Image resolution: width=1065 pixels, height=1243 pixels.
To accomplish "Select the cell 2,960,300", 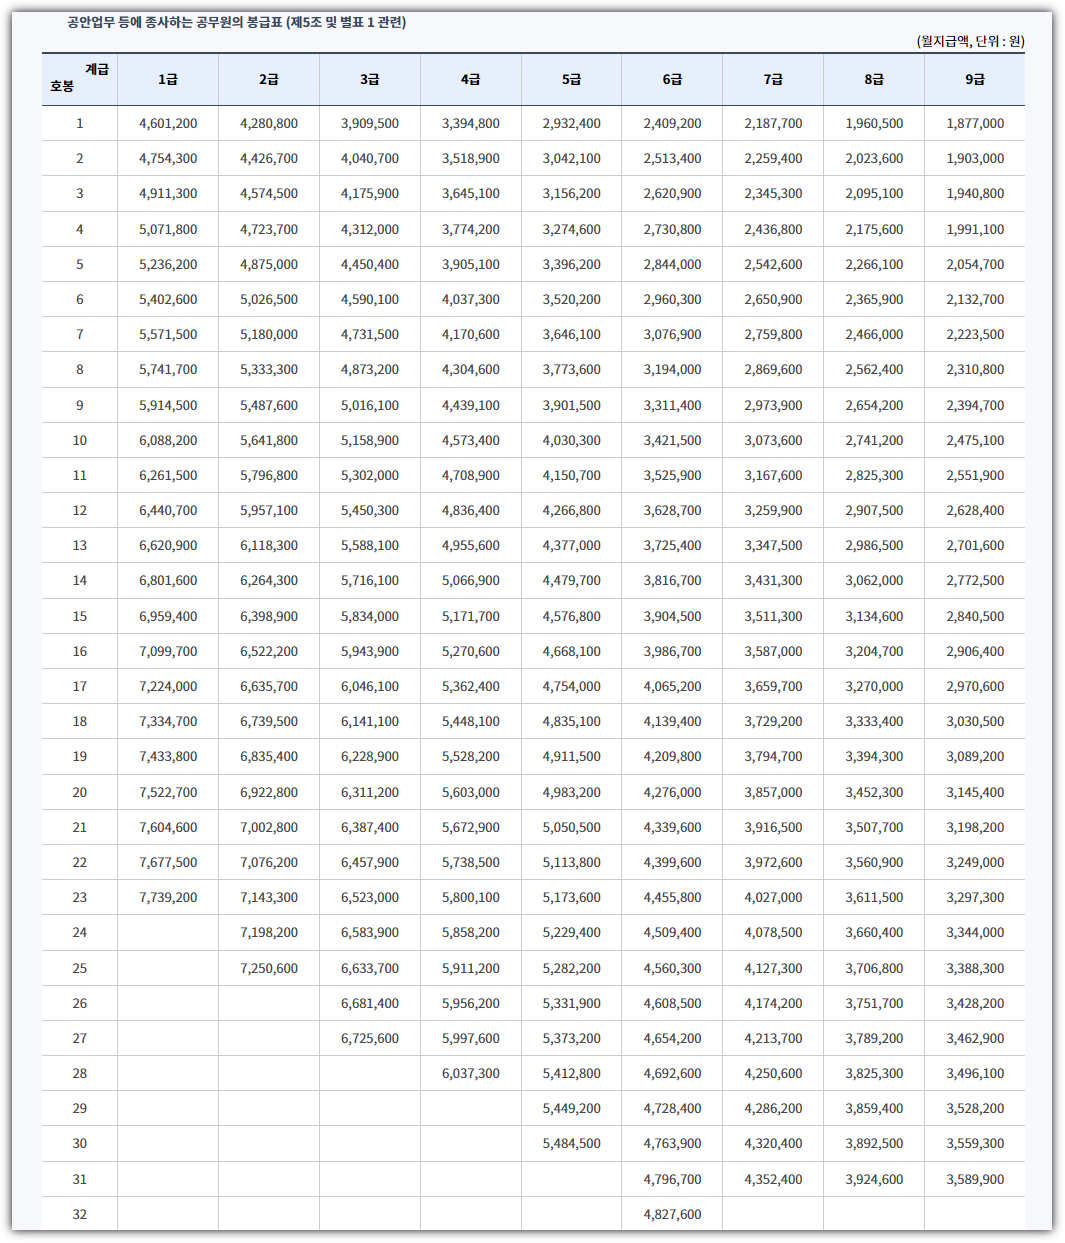I will [x=672, y=300].
